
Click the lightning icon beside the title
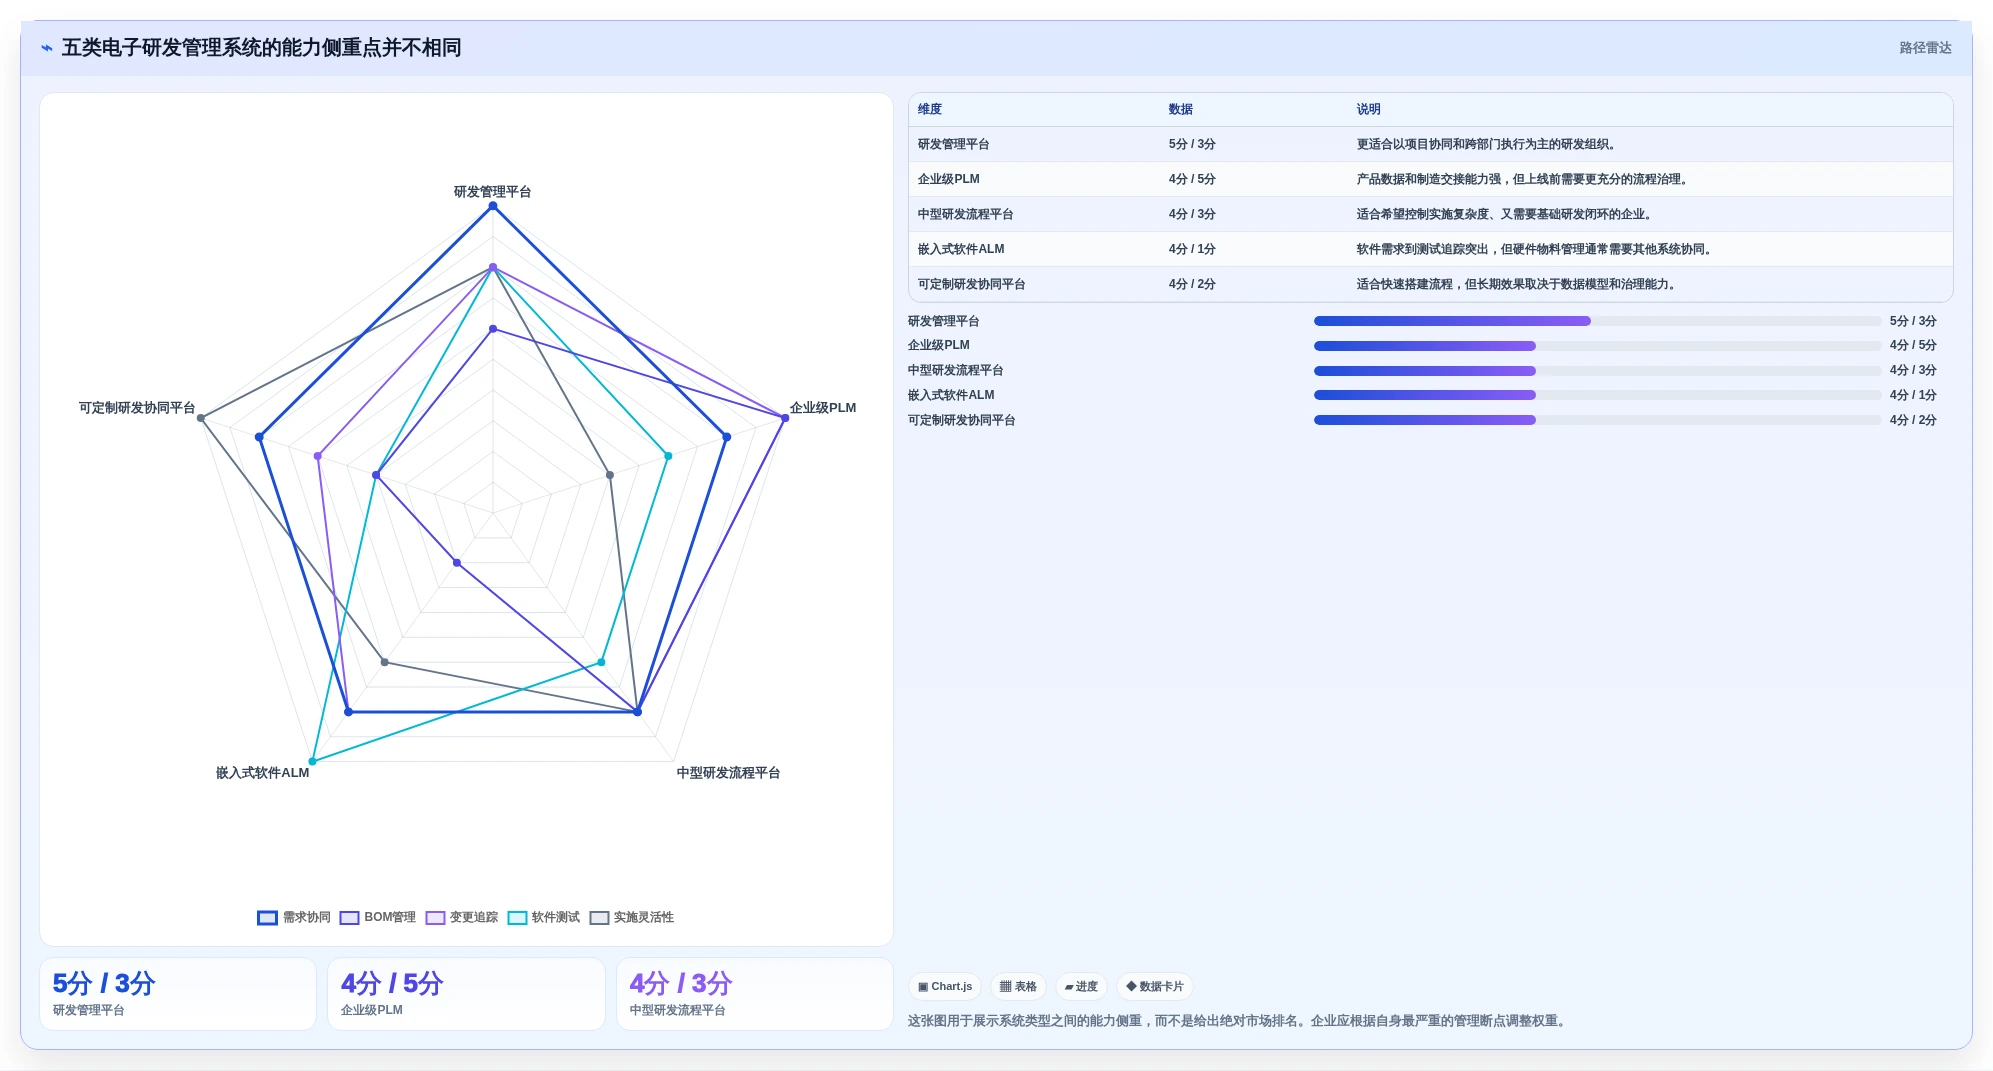click(x=47, y=48)
